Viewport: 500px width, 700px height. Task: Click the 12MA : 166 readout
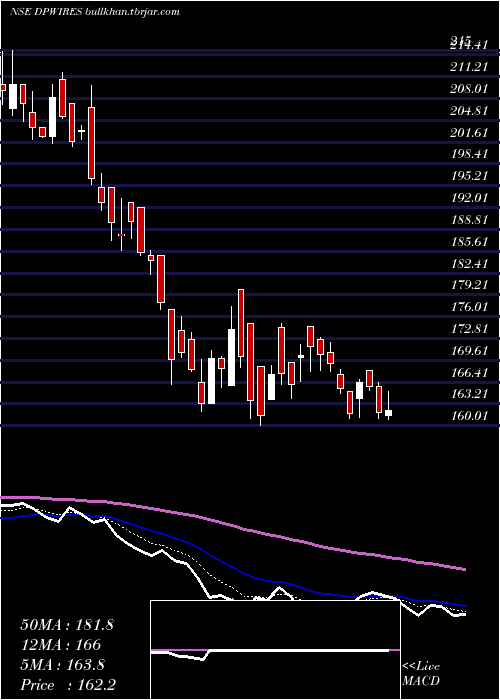click(x=60, y=645)
